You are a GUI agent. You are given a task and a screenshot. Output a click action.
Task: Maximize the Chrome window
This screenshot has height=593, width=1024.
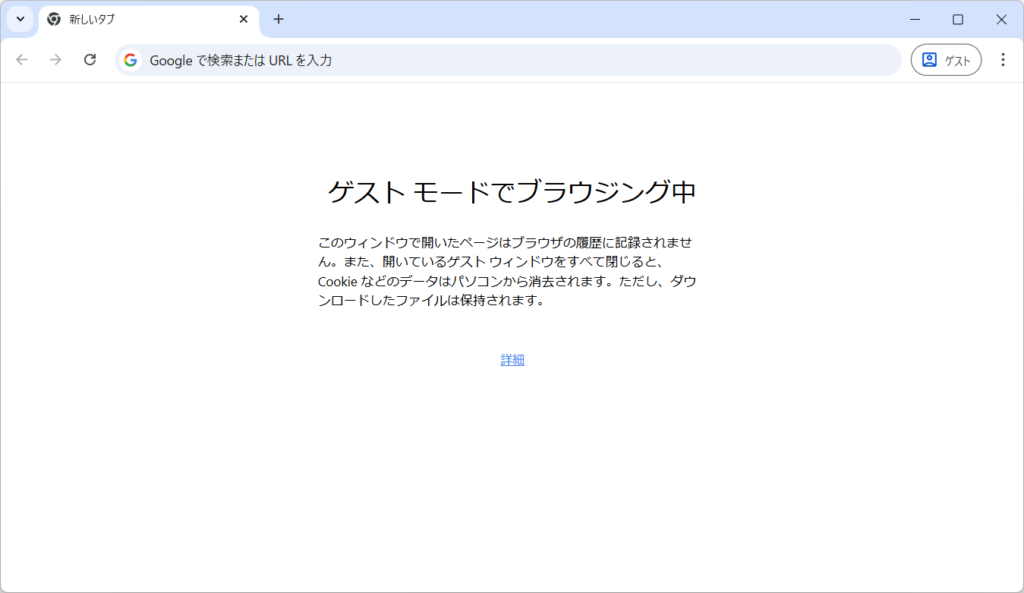click(958, 19)
